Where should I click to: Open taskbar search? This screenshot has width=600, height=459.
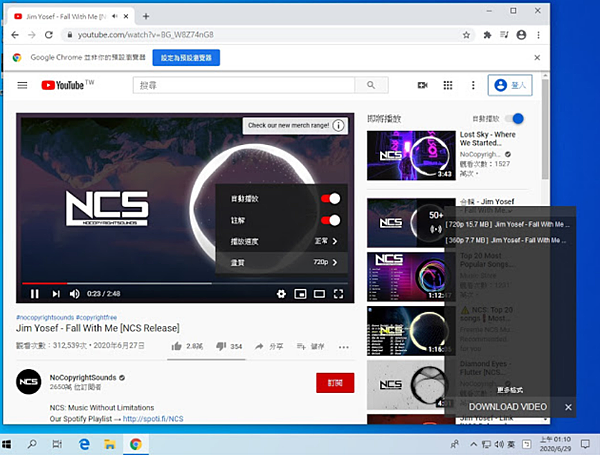click(32, 444)
